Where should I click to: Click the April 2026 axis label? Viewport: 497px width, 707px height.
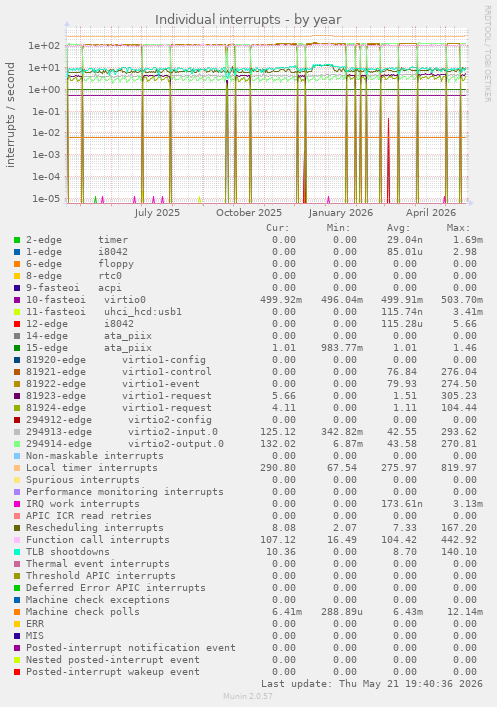pyautogui.click(x=431, y=213)
